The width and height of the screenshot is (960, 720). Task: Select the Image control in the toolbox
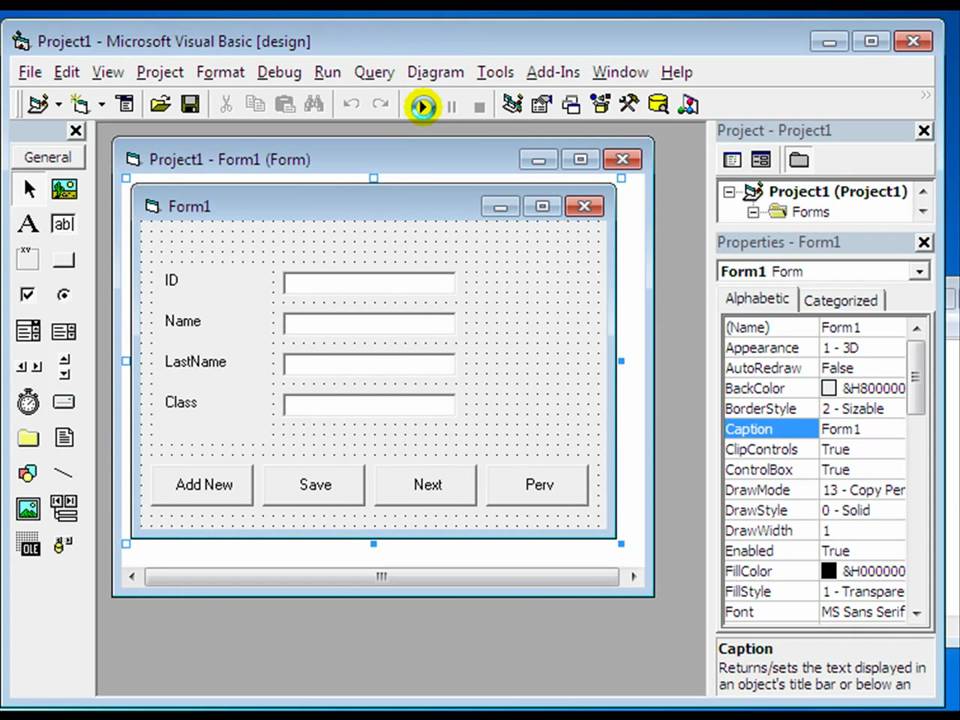tap(28, 509)
